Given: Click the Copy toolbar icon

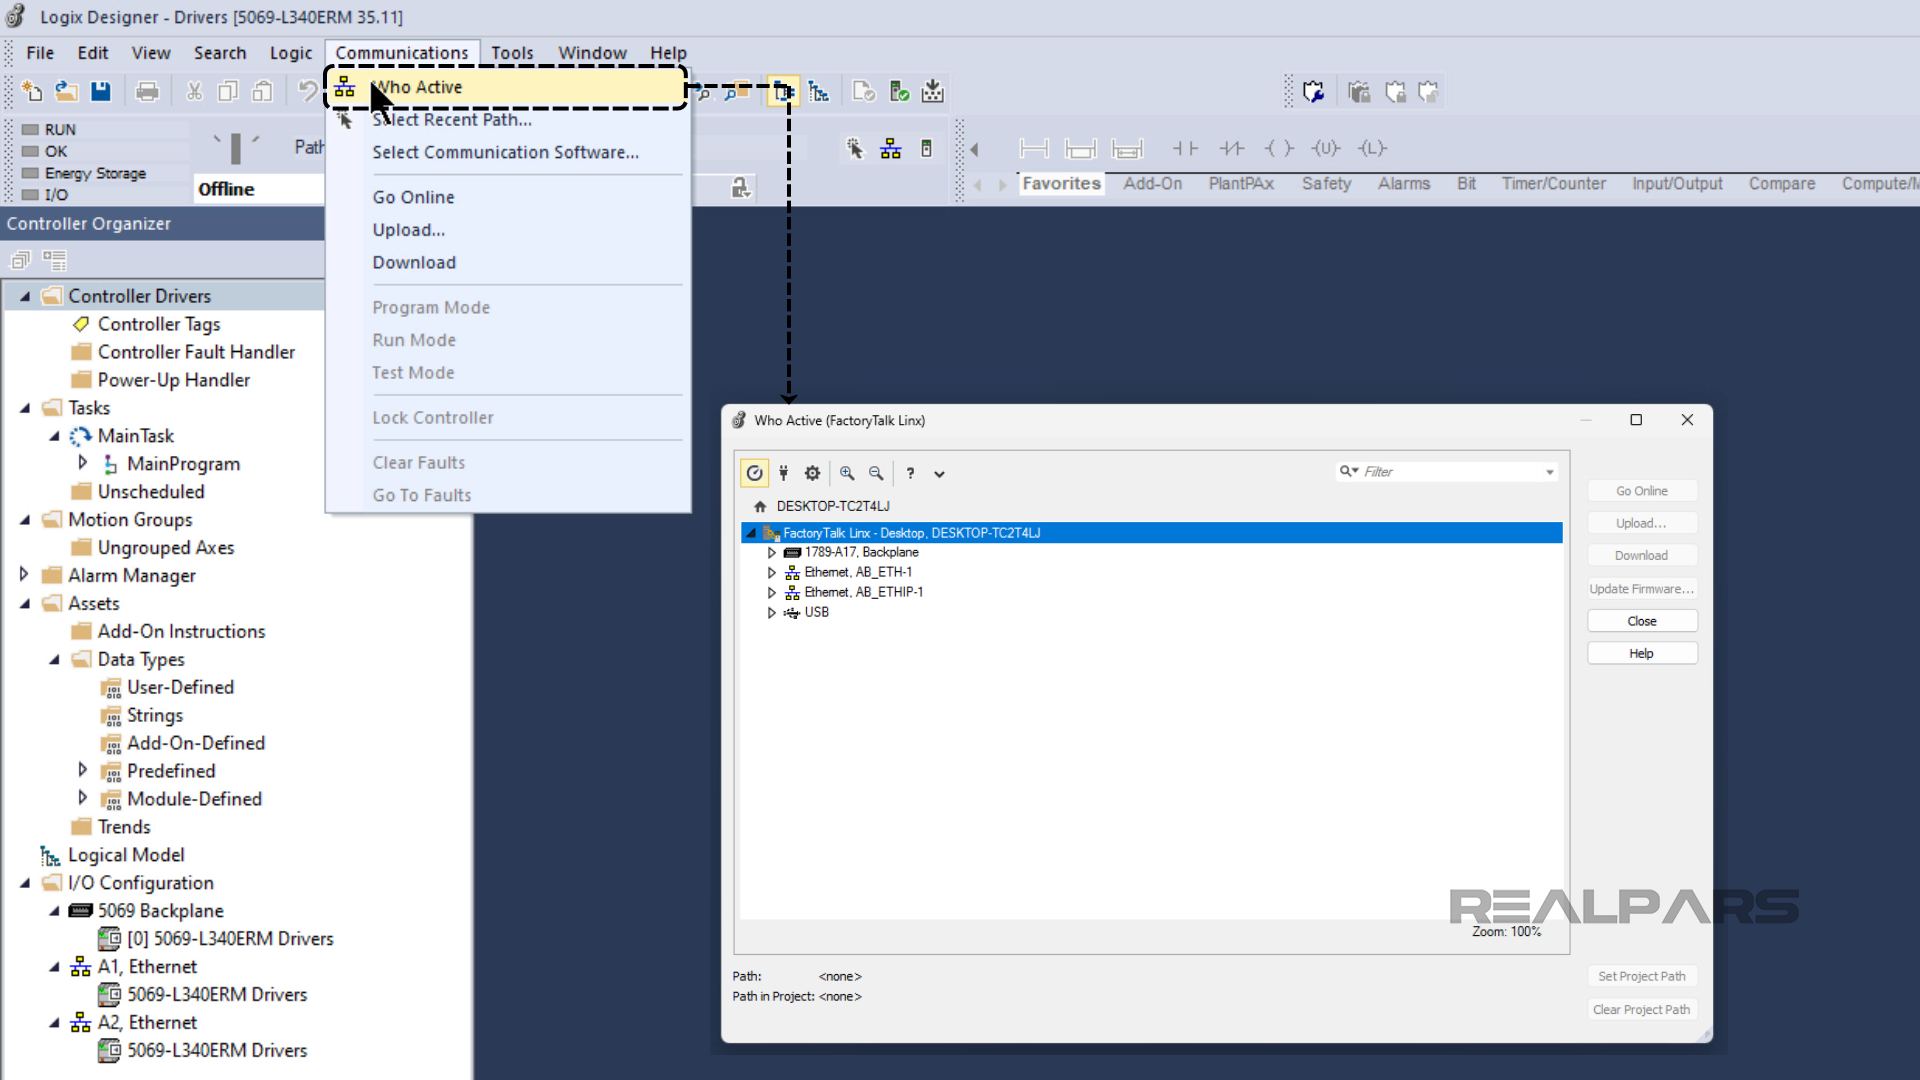Looking at the screenshot, I should pyautogui.click(x=228, y=92).
